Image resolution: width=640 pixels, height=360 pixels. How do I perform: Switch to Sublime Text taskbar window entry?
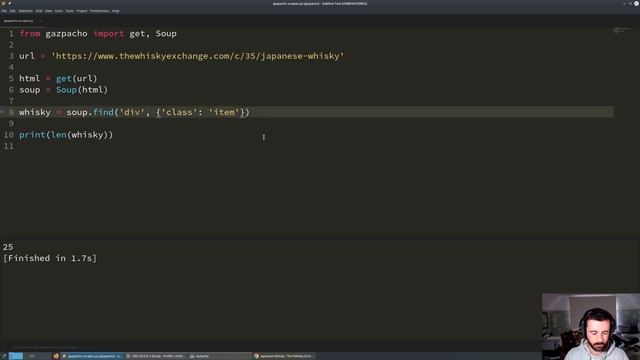[x=92, y=356]
